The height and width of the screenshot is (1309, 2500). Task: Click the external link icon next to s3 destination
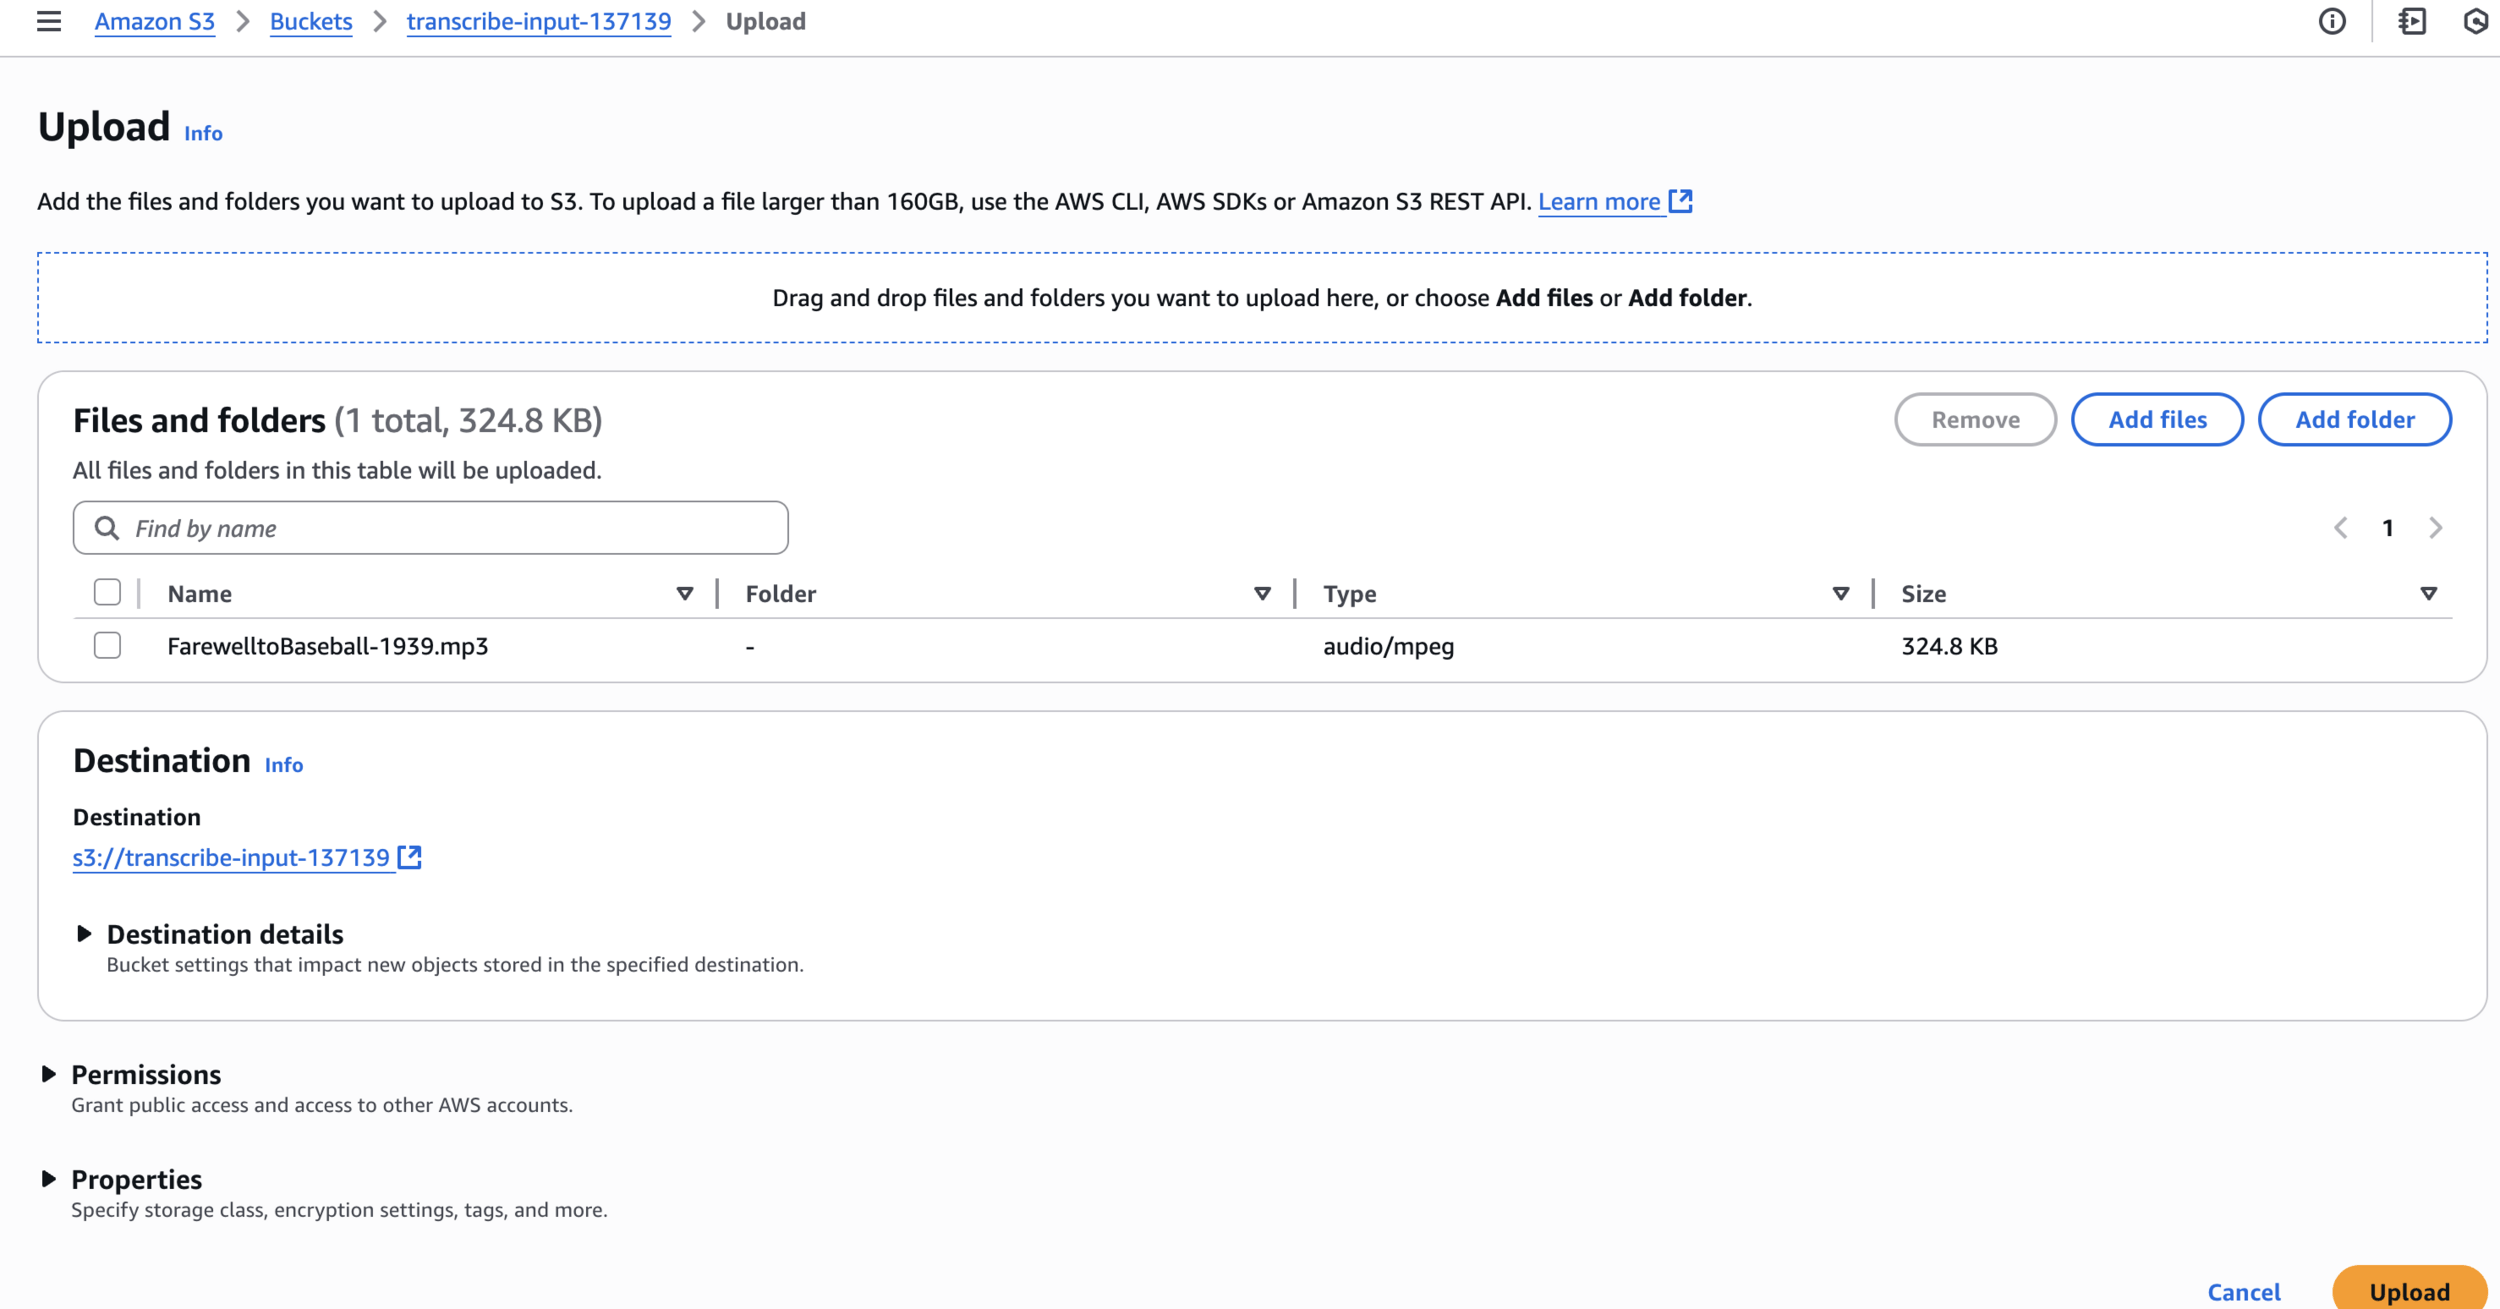click(410, 857)
